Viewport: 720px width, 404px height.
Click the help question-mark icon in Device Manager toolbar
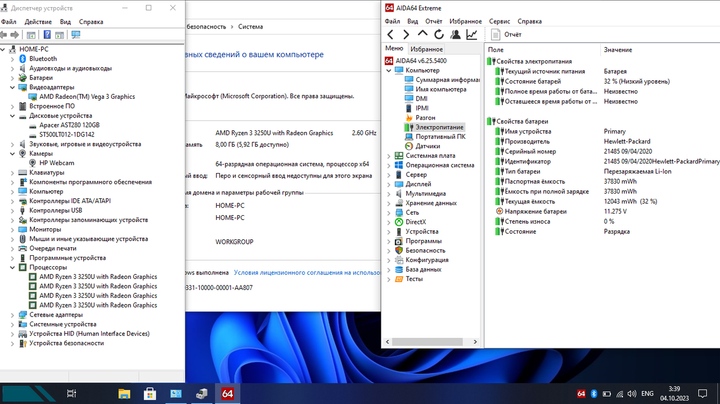pos(47,34)
